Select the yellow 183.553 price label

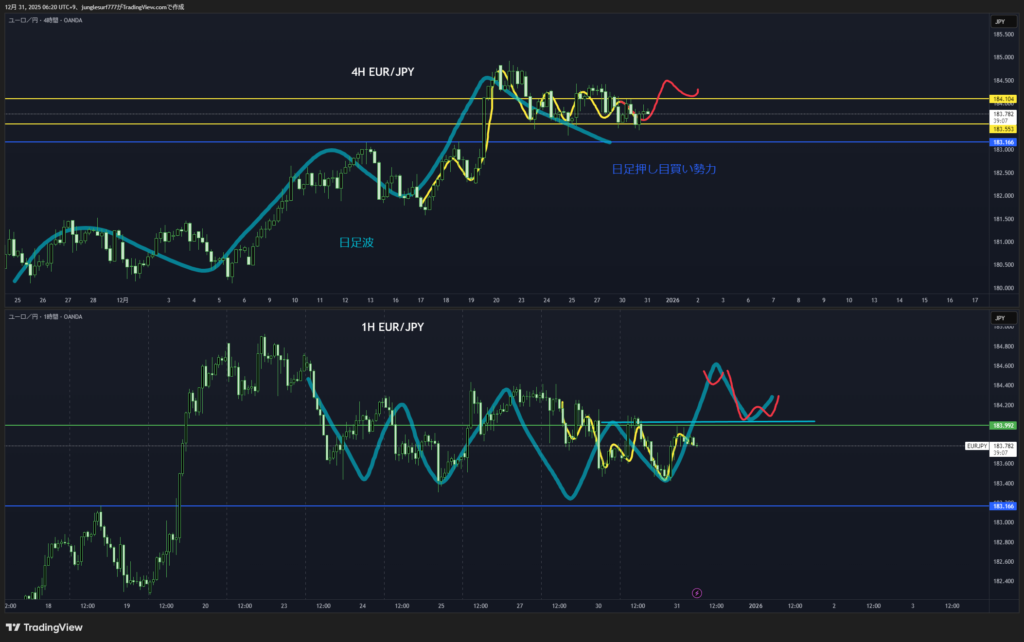[1003, 129]
